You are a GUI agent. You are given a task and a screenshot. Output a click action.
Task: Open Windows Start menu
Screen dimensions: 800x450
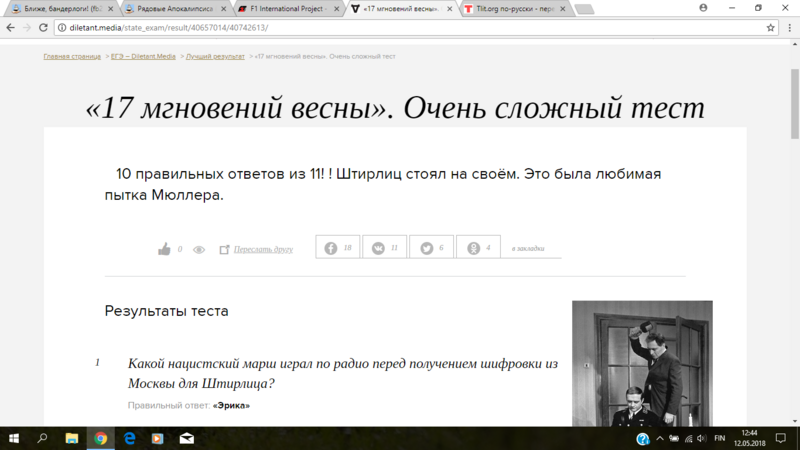click(x=14, y=438)
